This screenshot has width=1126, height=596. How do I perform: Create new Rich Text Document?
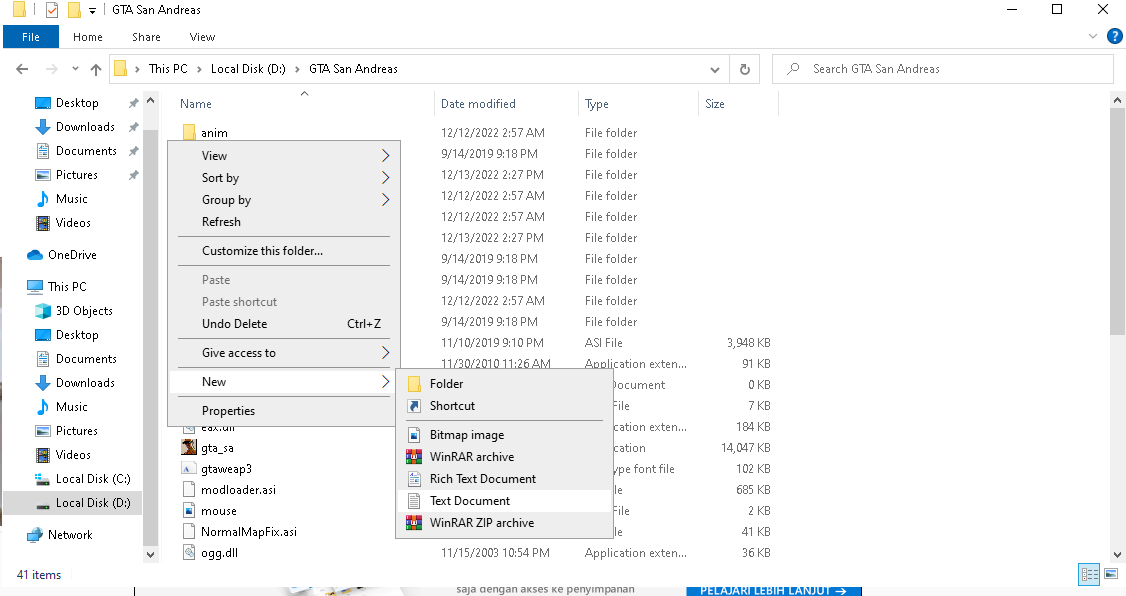pyautogui.click(x=504, y=479)
